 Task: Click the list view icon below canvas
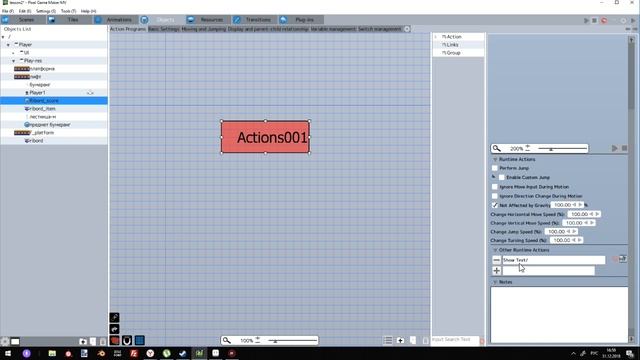388,340
